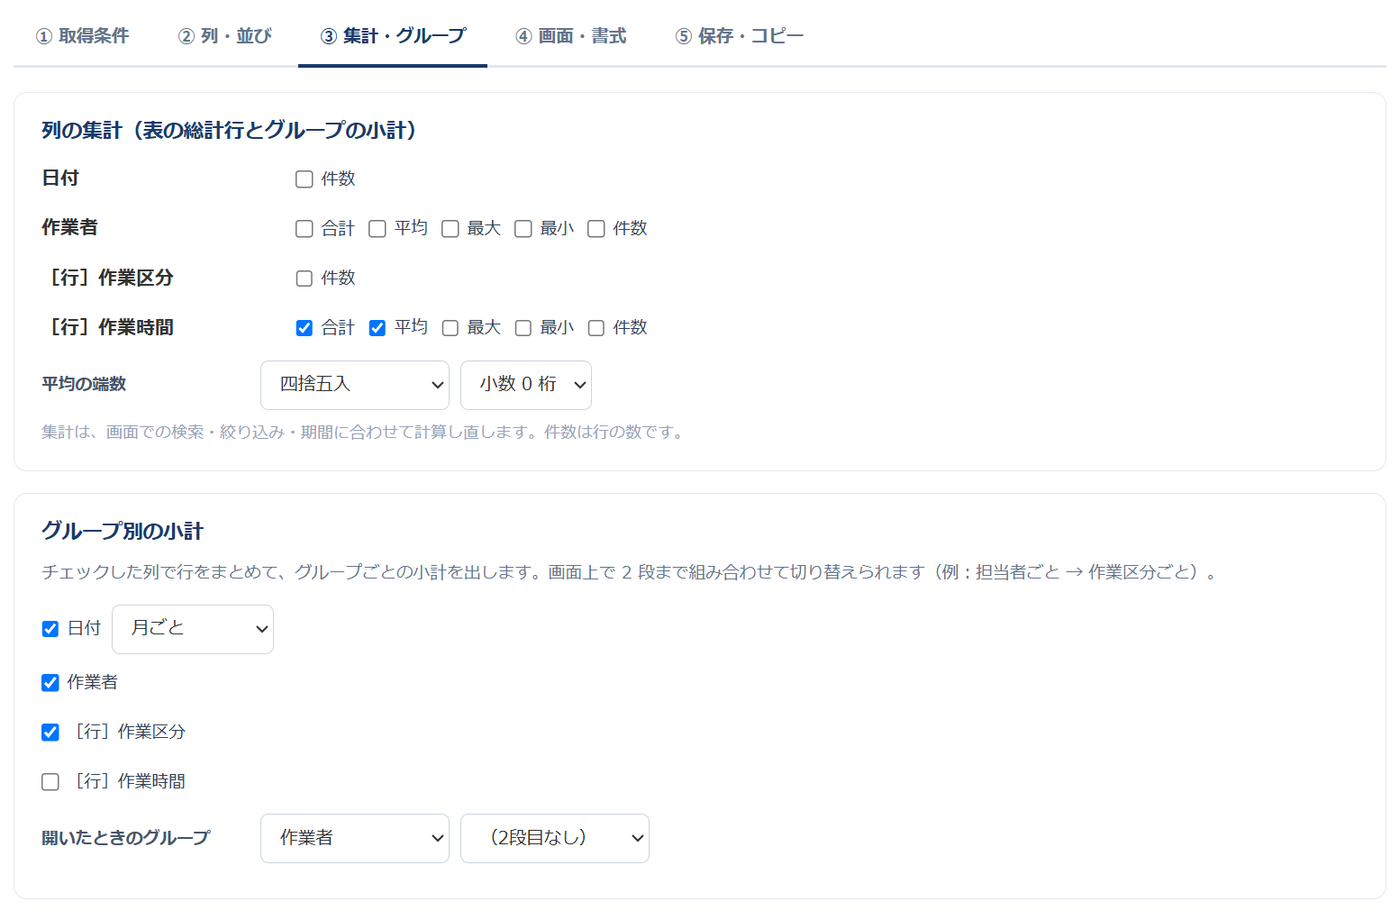Viewport: 1400px width, 921px height.
Task: Click the ［行］作業時間 row label in 列の集計
Action: 108,328
